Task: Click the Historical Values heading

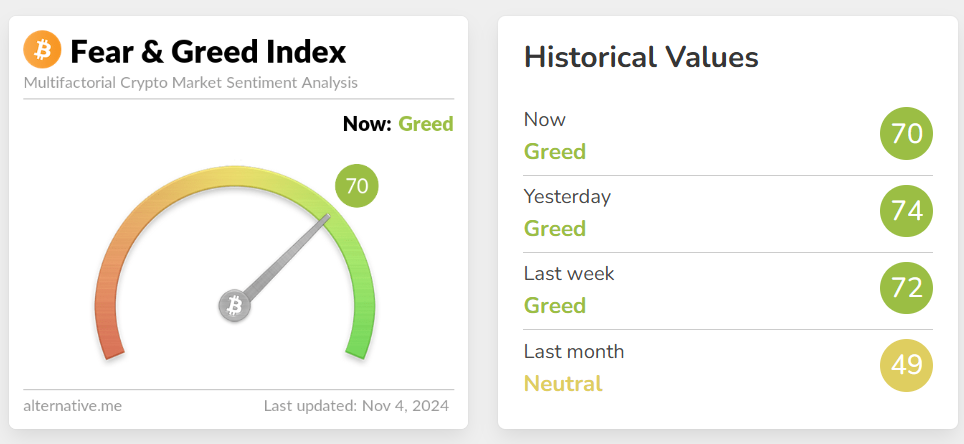Action: pos(641,57)
